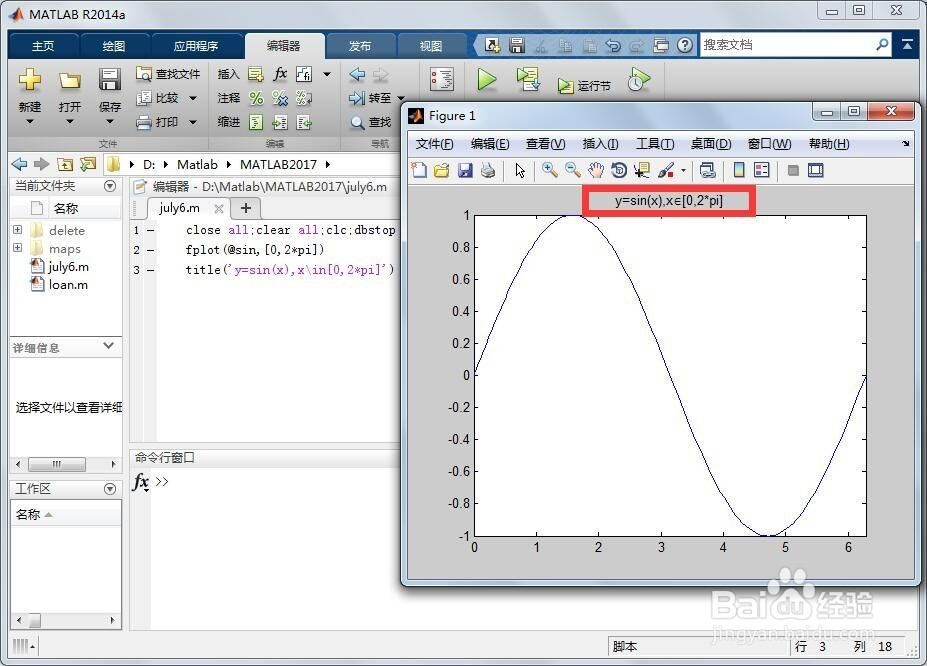927x666 pixels.
Task: Open Figure 1 Help (帮助) menu
Action: point(829,144)
